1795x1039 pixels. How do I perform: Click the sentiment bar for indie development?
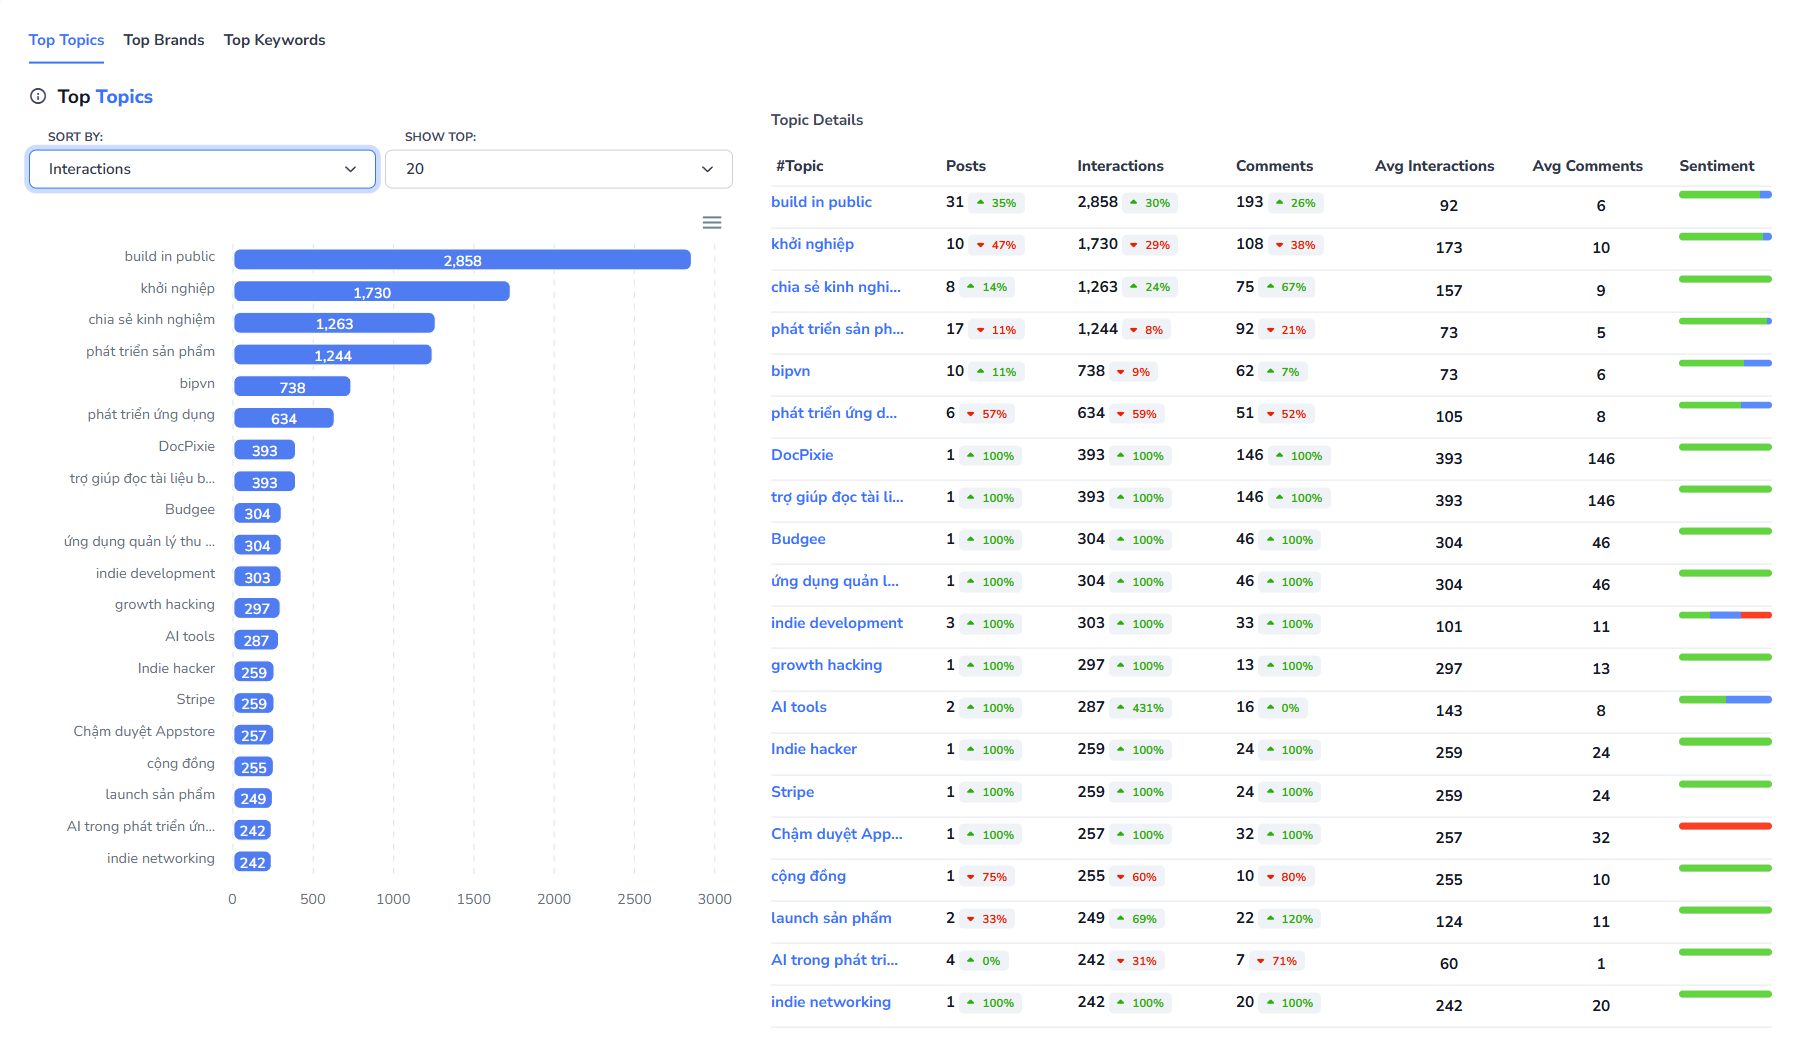pyautogui.click(x=1725, y=615)
